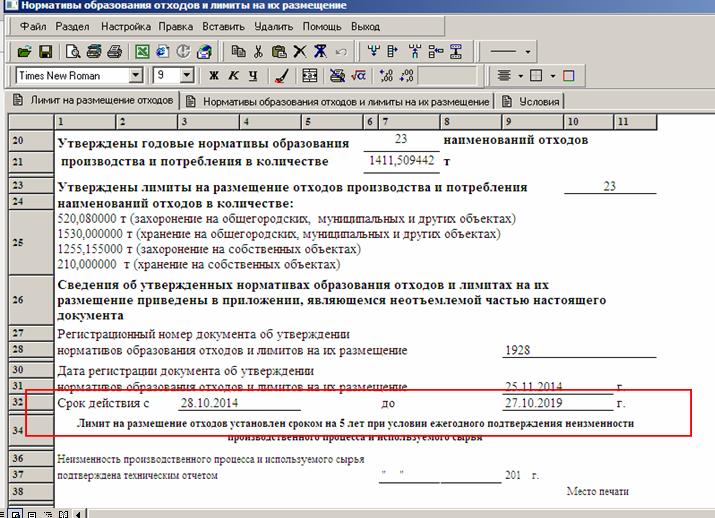715x518 pixels.
Task: Open the Times New Roman font dropdown
Action: pyautogui.click(x=136, y=76)
